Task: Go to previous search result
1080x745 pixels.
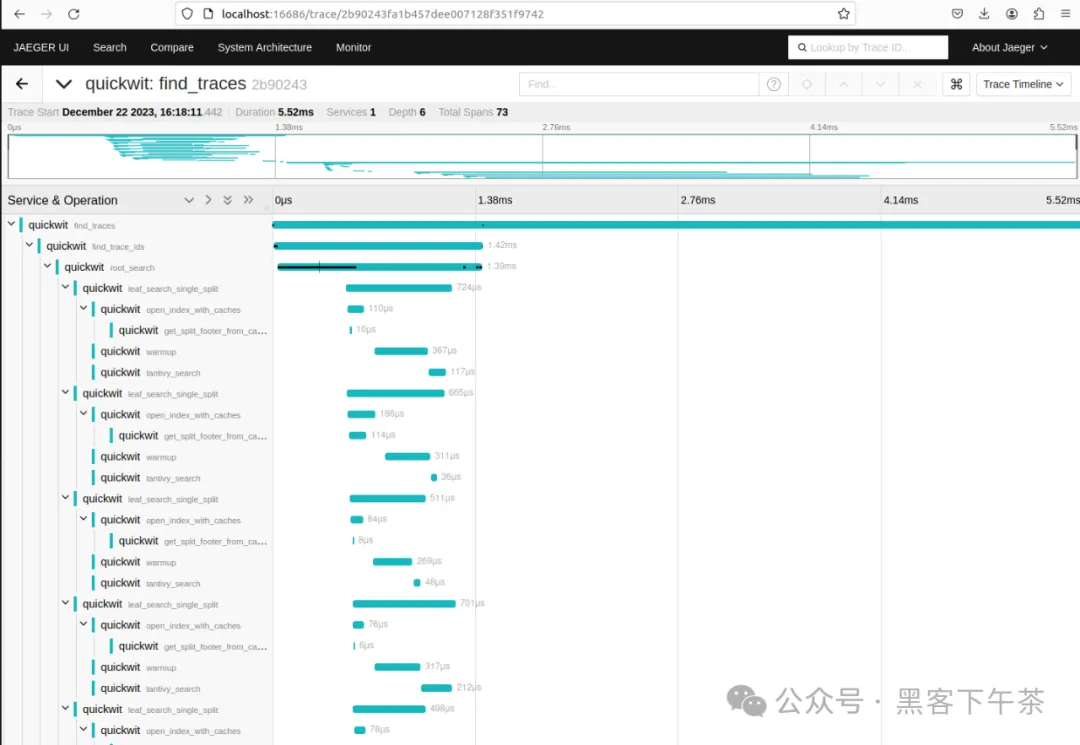Action: 843,84
